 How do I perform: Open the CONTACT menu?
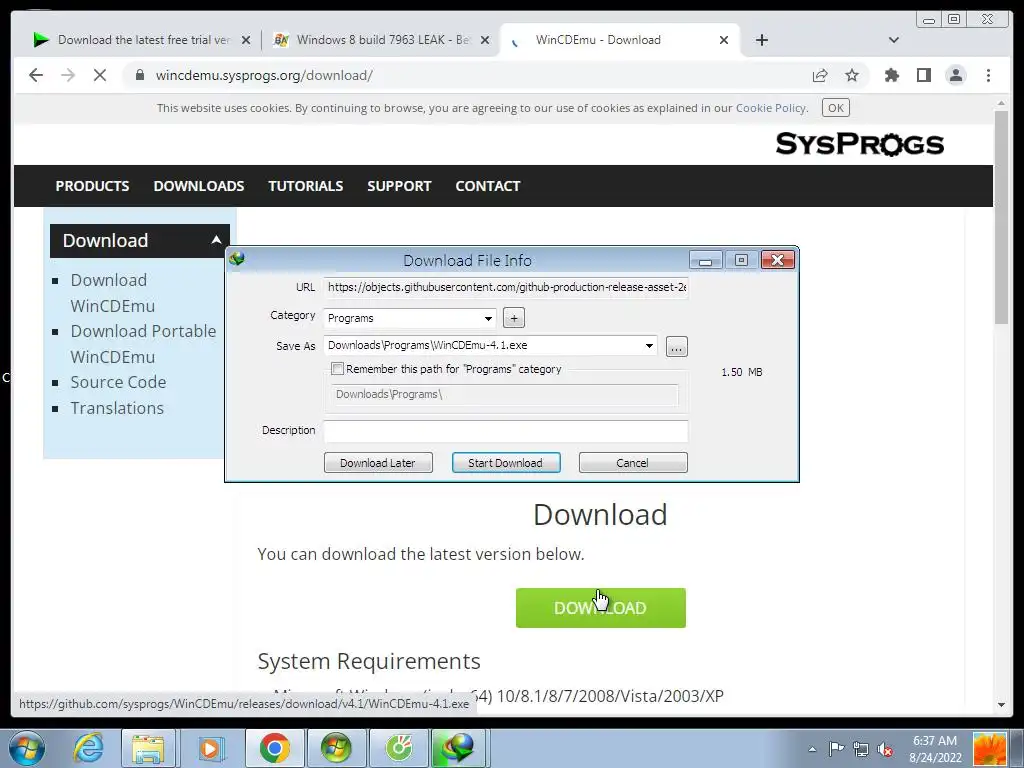(x=488, y=186)
